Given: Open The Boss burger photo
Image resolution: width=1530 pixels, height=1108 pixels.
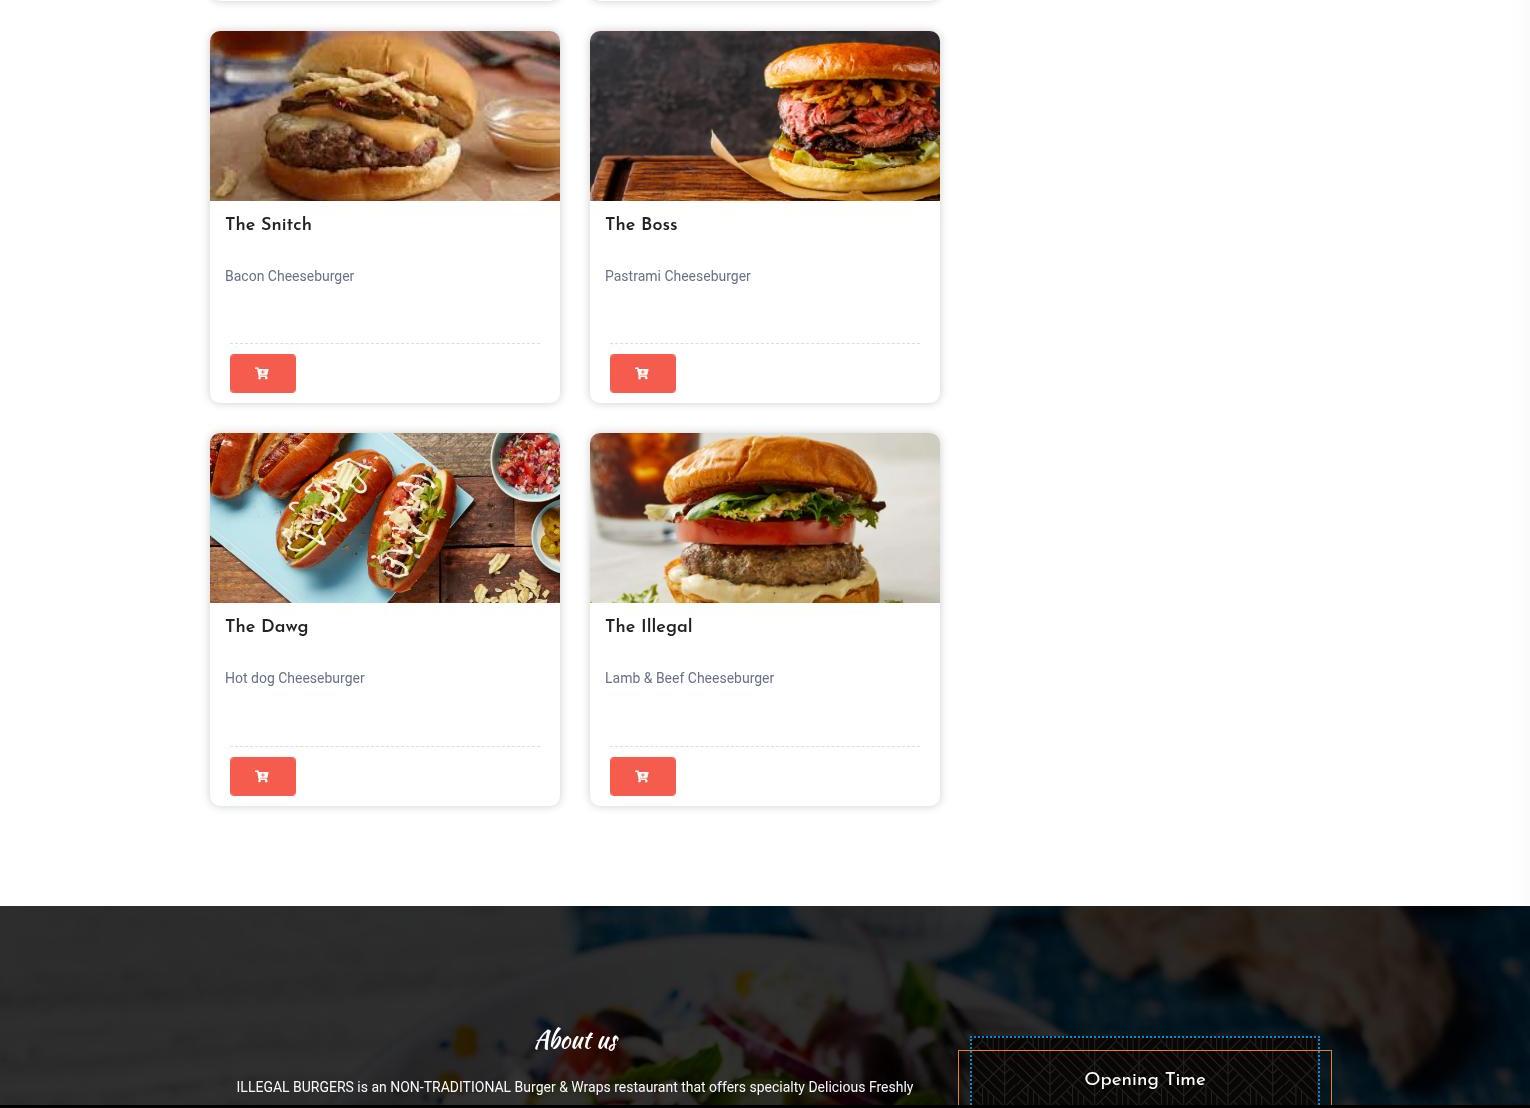Looking at the screenshot, I should (765, 116).
